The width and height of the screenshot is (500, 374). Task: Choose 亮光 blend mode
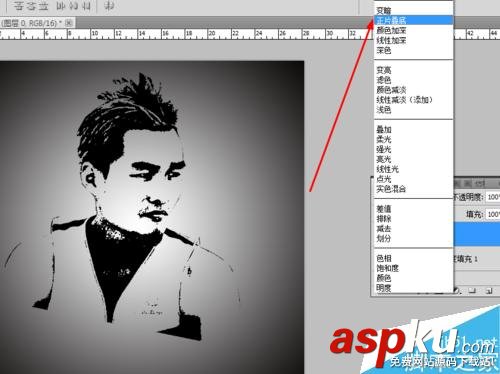(413, 159)
